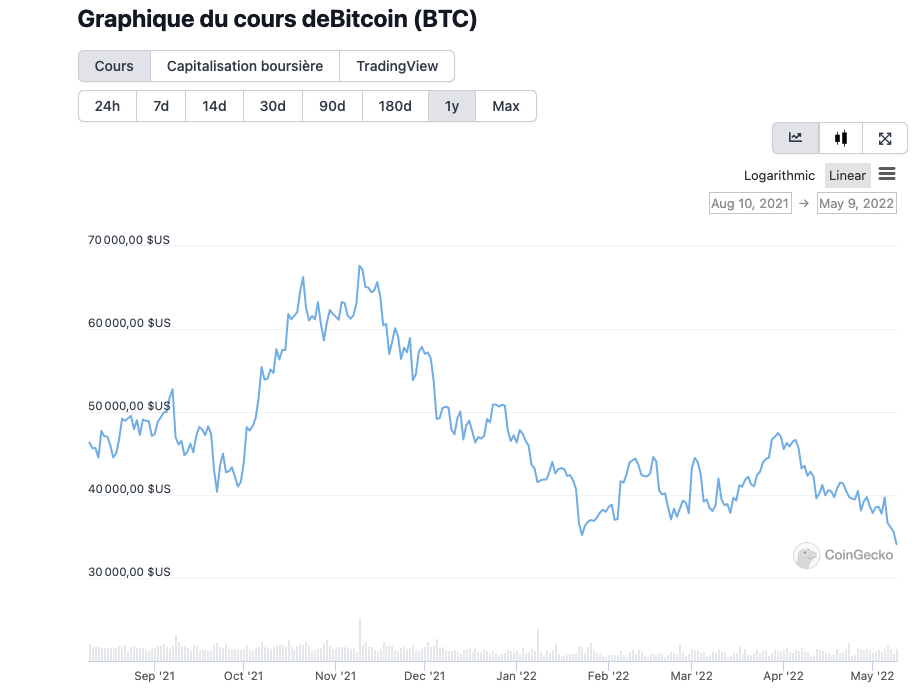Switch to candlestick chart view
The height and width of the screenshot is (693, 922).
point(841,138)
